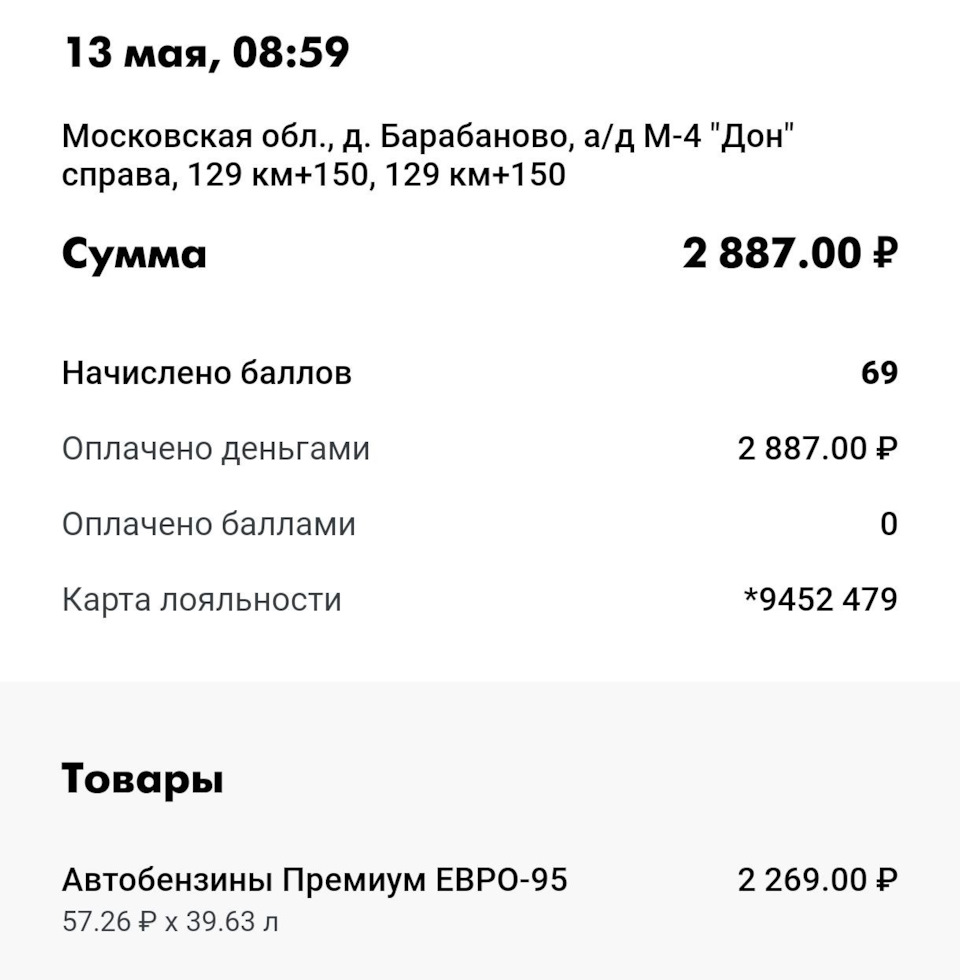The height and width of the screenshot is (980, 960).
Task: Tap the points paid value 0
Action: pos(888,524)
